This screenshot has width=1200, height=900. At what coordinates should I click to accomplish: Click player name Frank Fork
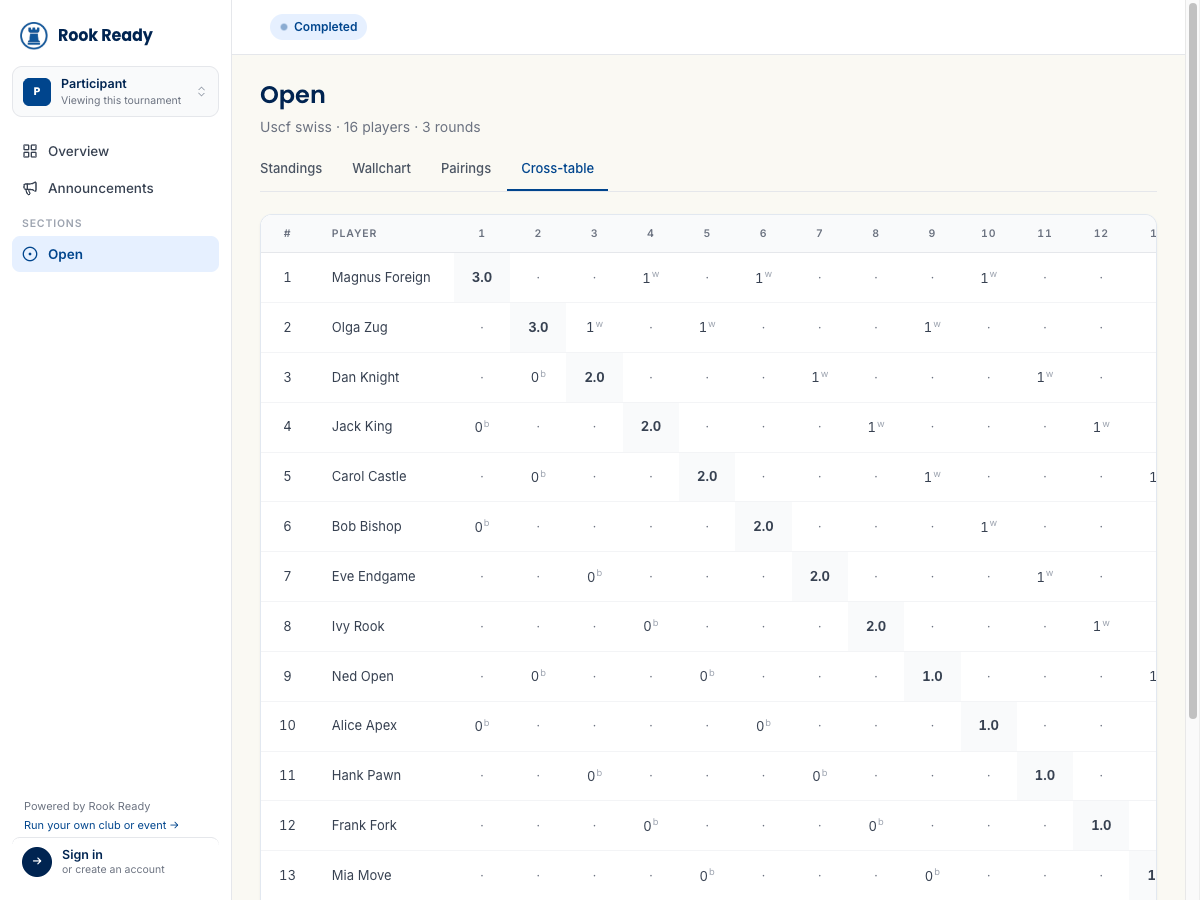click(364, 825)
